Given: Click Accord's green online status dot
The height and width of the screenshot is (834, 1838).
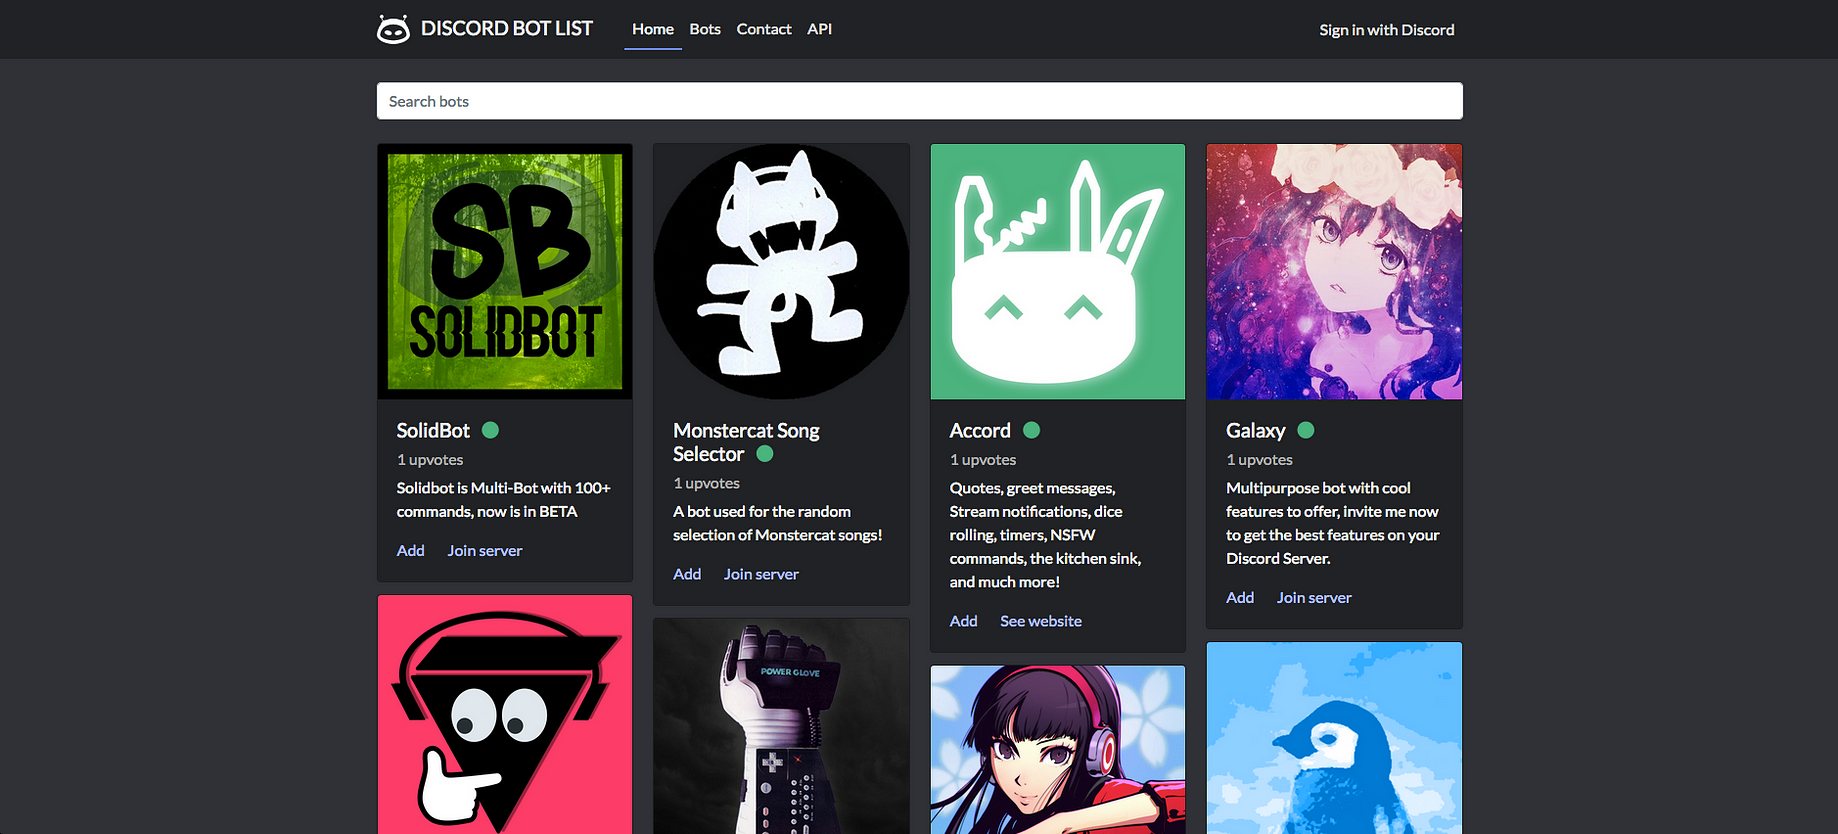Looking at the screenshot, I should pyautogui.click(x=1032, y=430).
